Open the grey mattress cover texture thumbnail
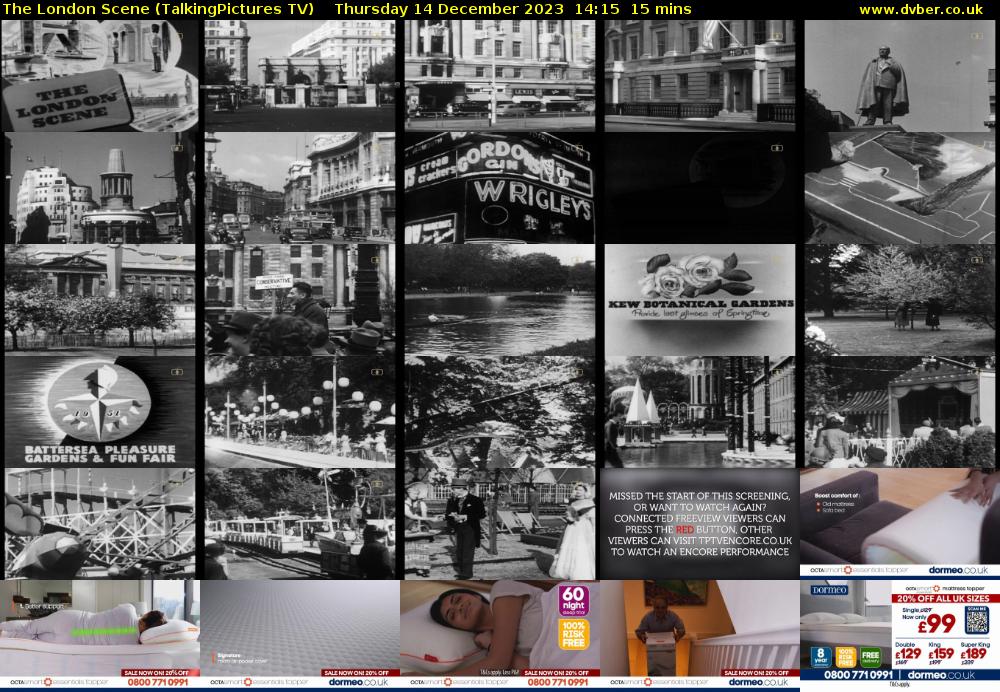Viewport: 1000px width, 692px height. click(300, 635)
